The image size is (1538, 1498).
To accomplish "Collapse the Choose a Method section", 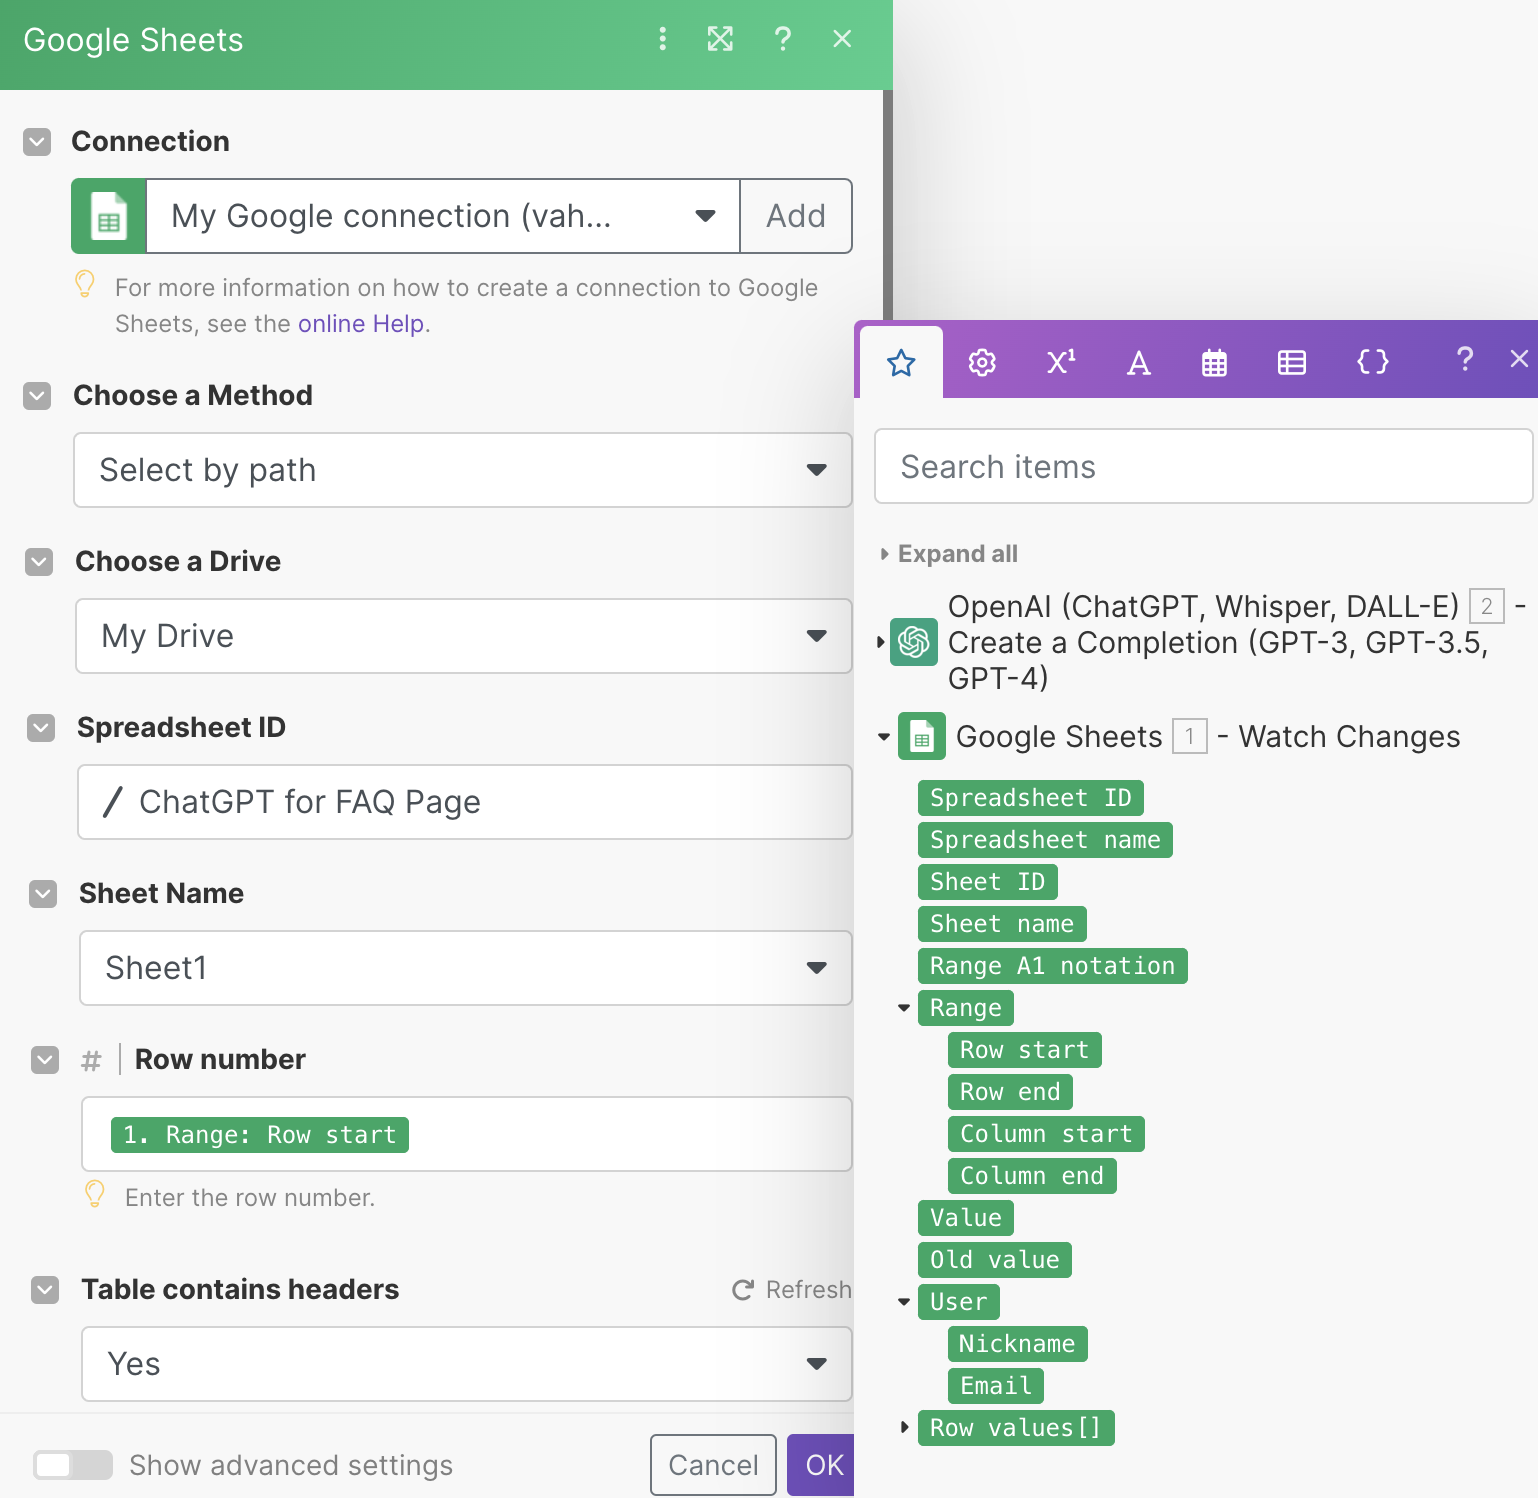I will pos(37,396).
